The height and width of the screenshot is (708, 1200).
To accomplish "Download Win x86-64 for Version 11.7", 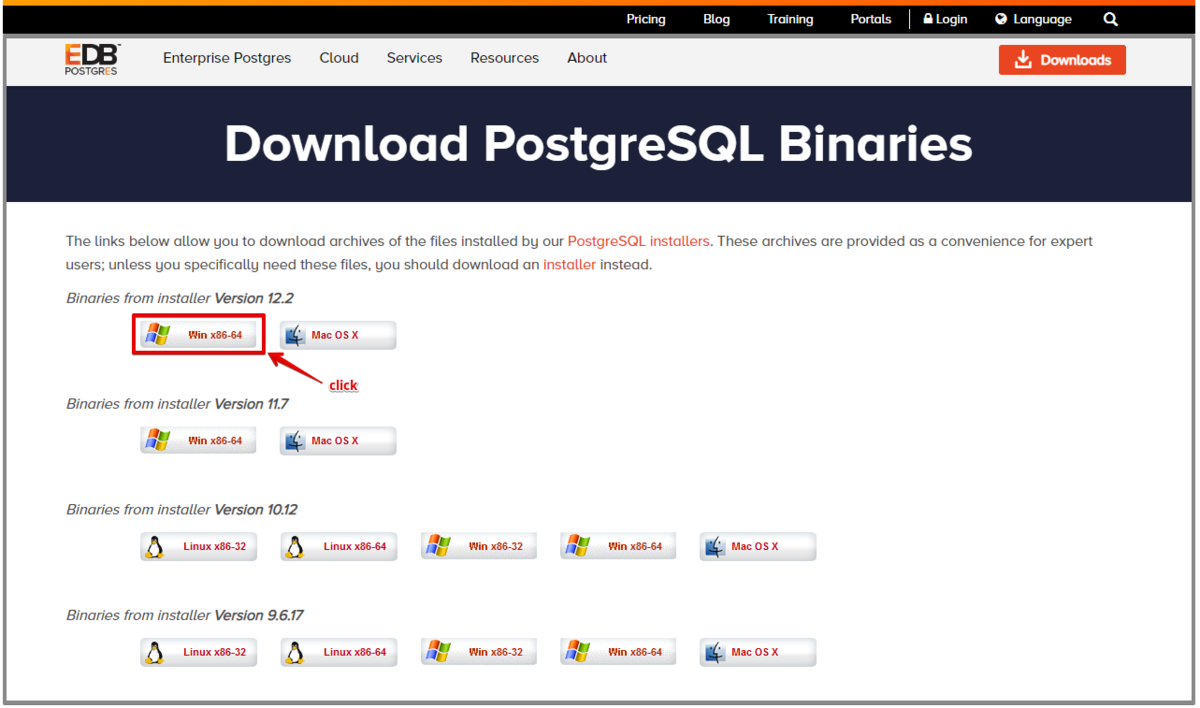I will (198, 440).
